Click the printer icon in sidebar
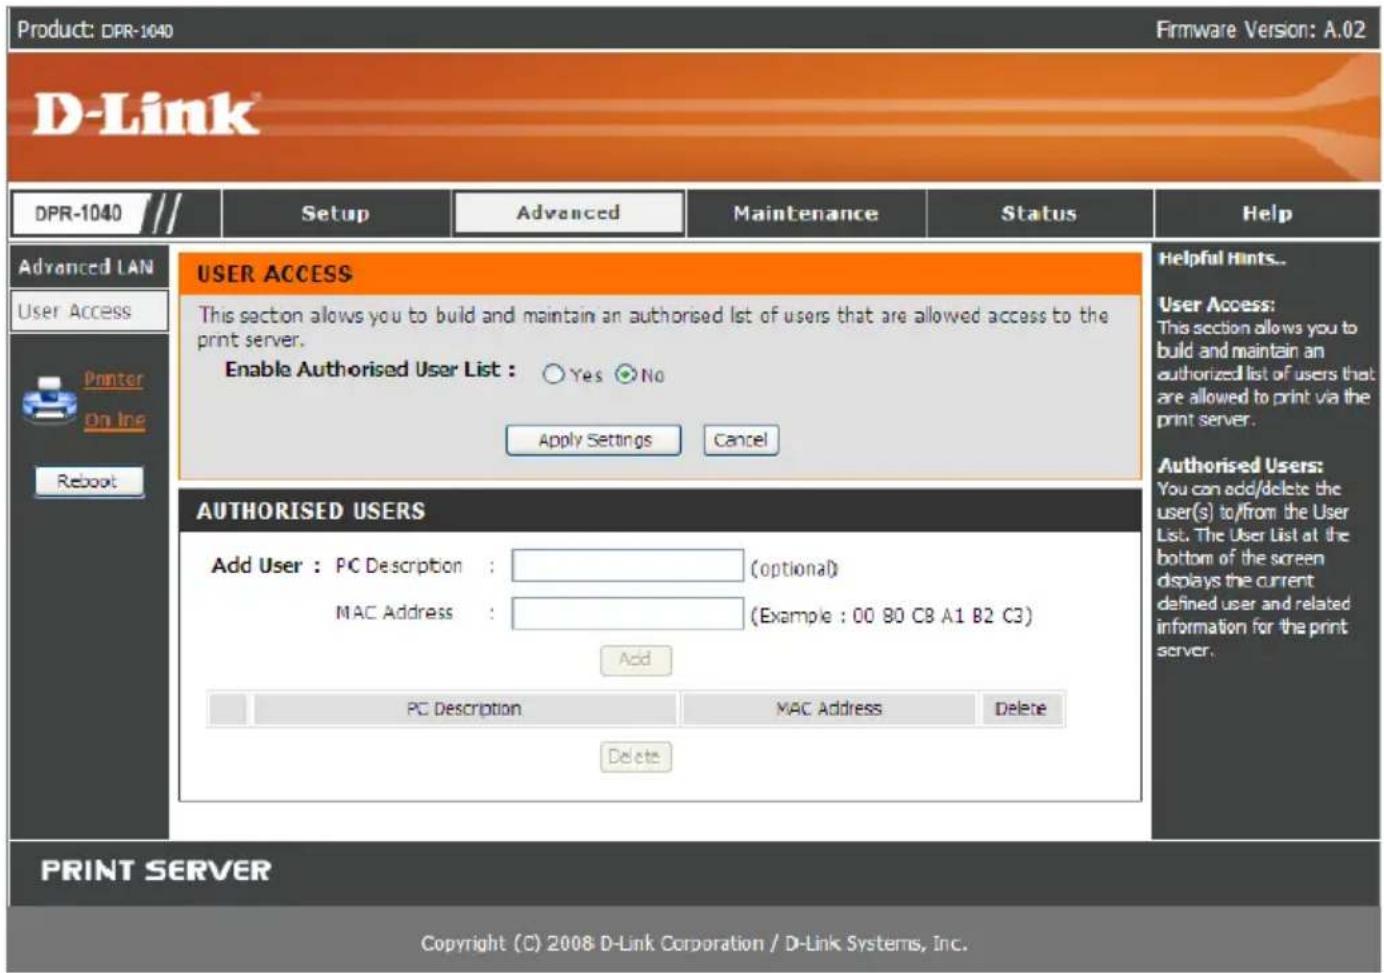The height and width of the screenshot is (973, 1384). [50, 399]
